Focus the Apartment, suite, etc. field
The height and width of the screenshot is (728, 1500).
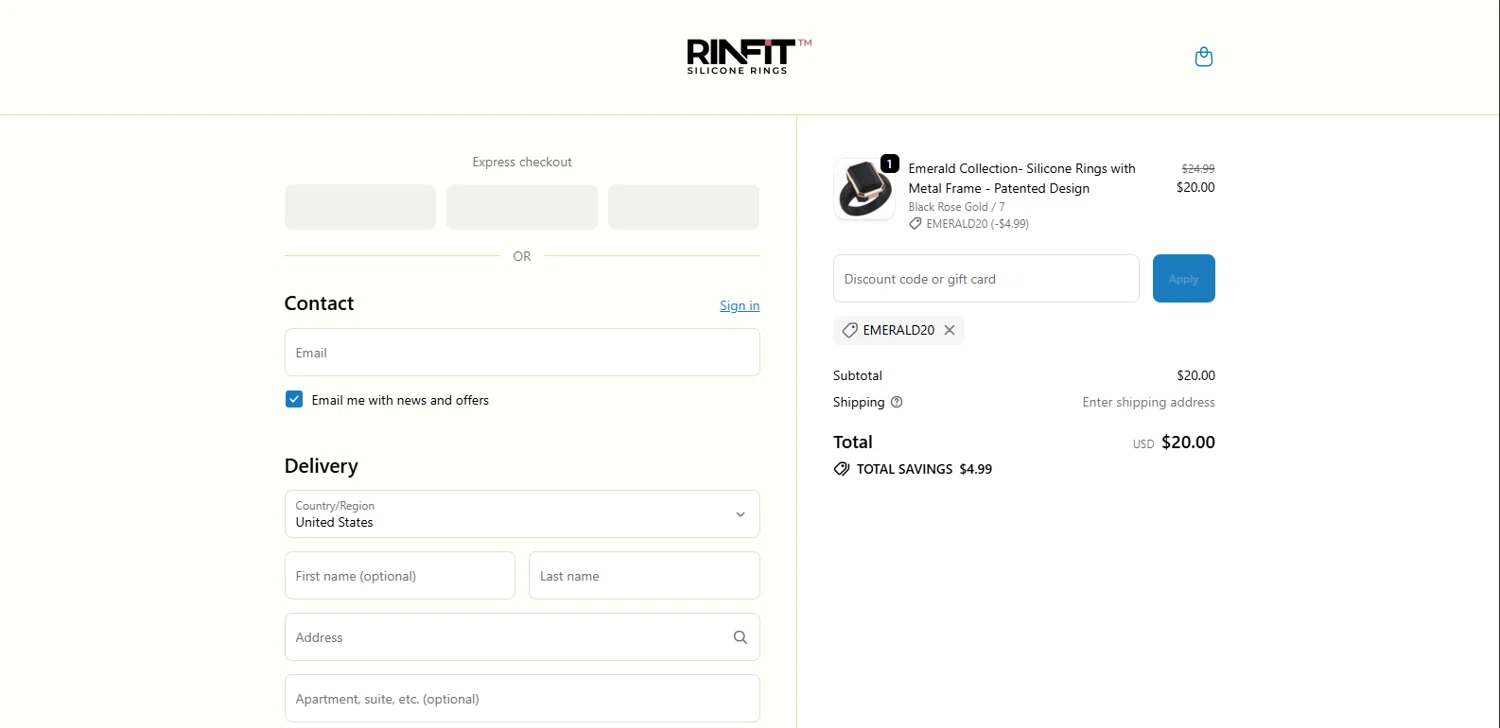[522, 698]
